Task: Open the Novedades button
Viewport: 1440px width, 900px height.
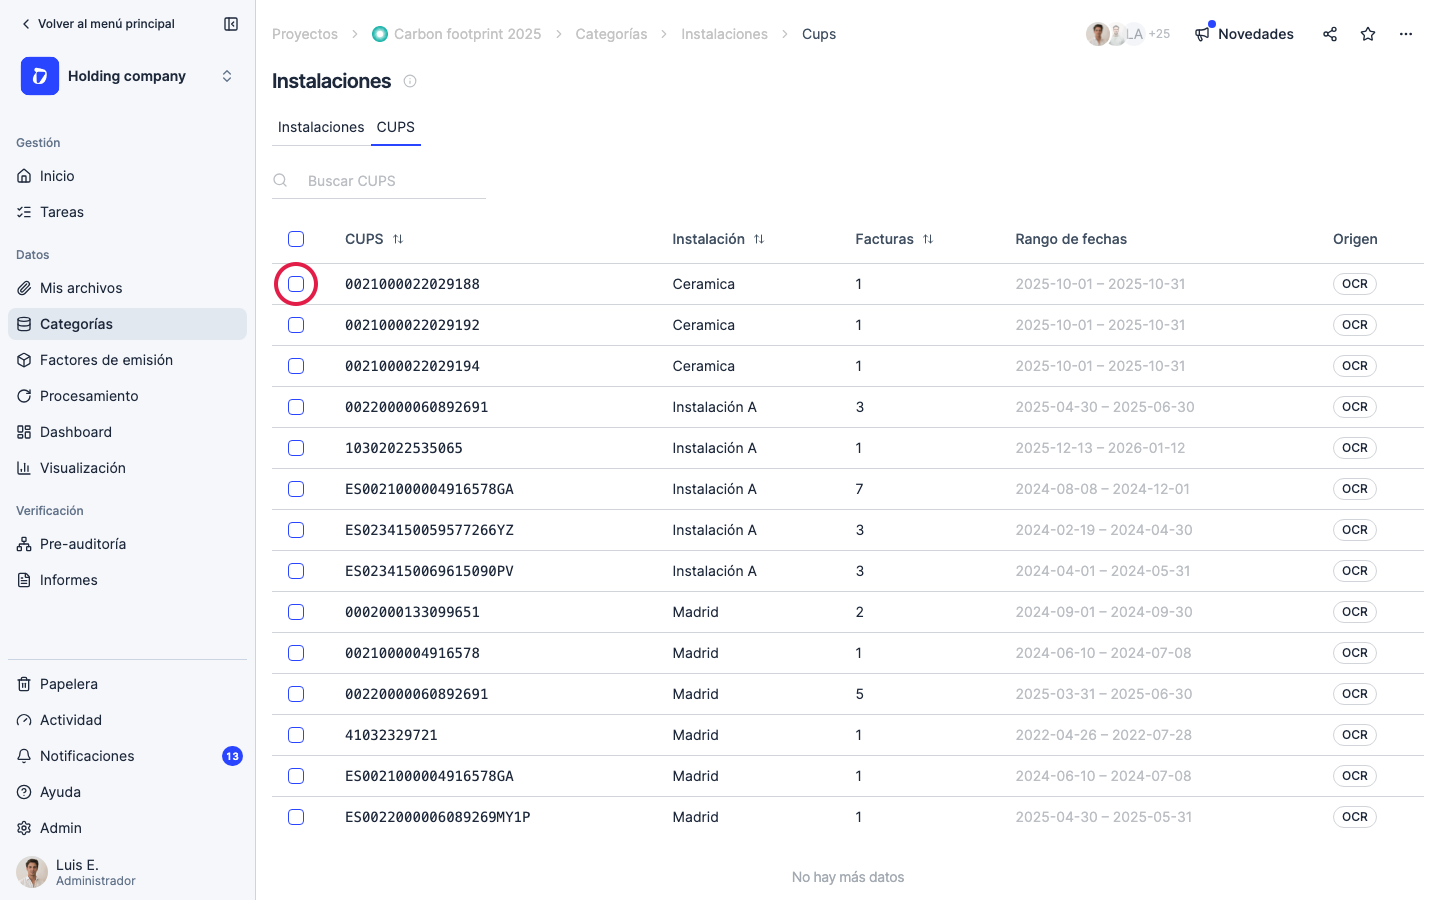Action: click(x=1244, y=34)
